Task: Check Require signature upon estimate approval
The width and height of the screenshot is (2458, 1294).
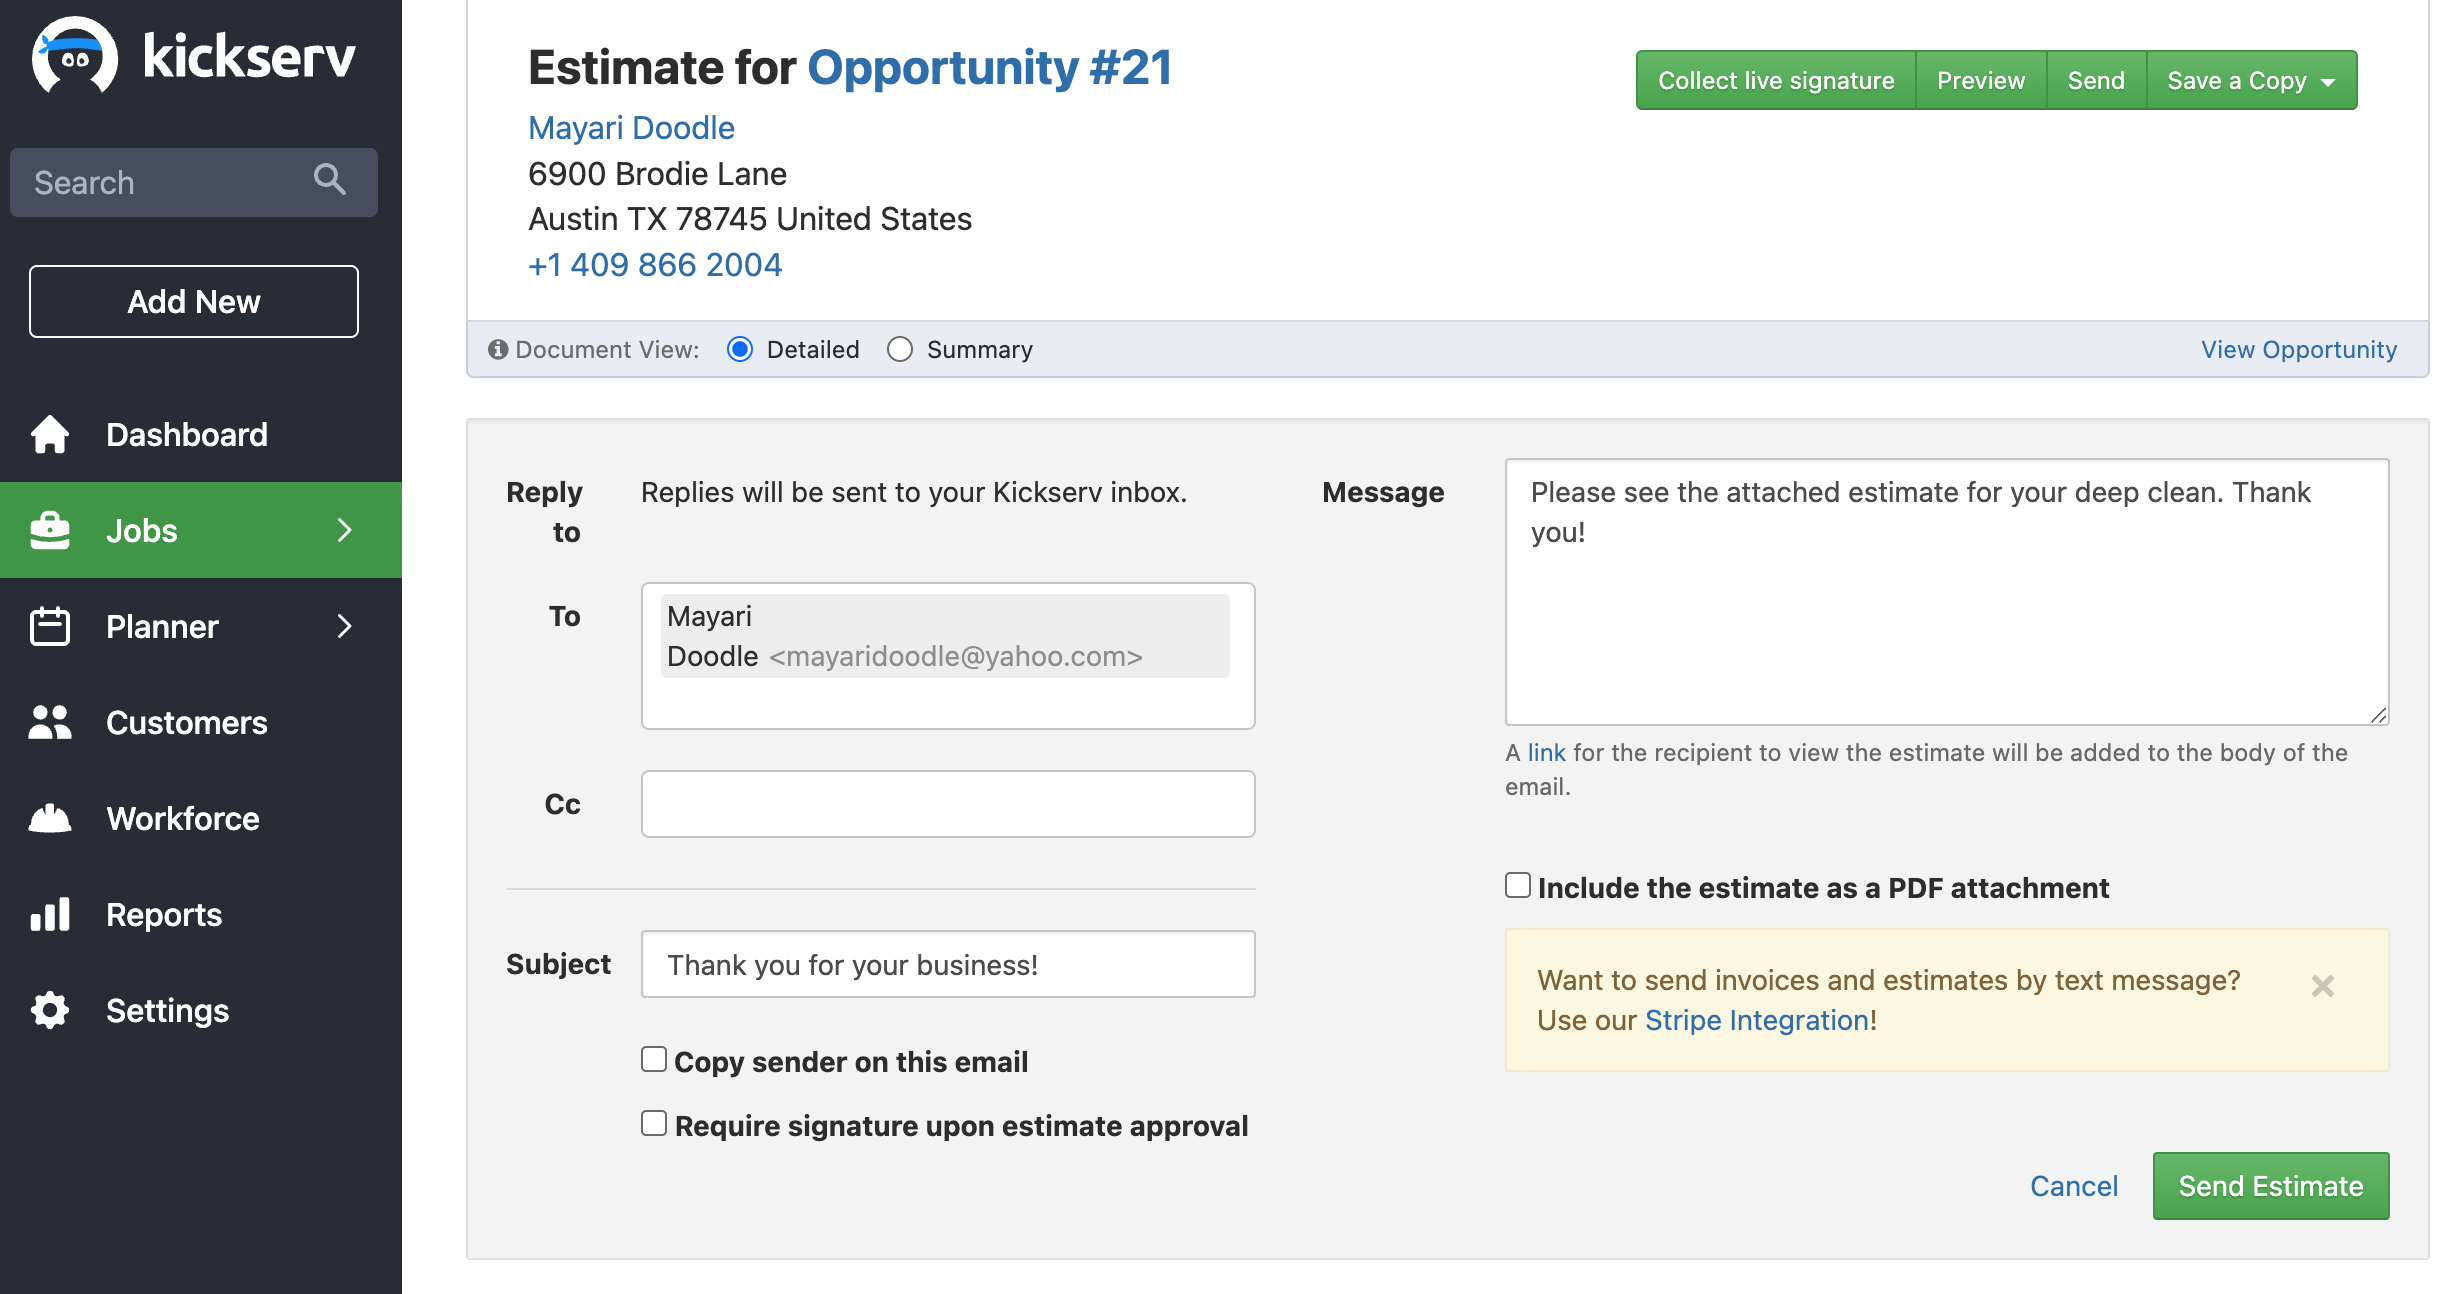Action: 654,1123
